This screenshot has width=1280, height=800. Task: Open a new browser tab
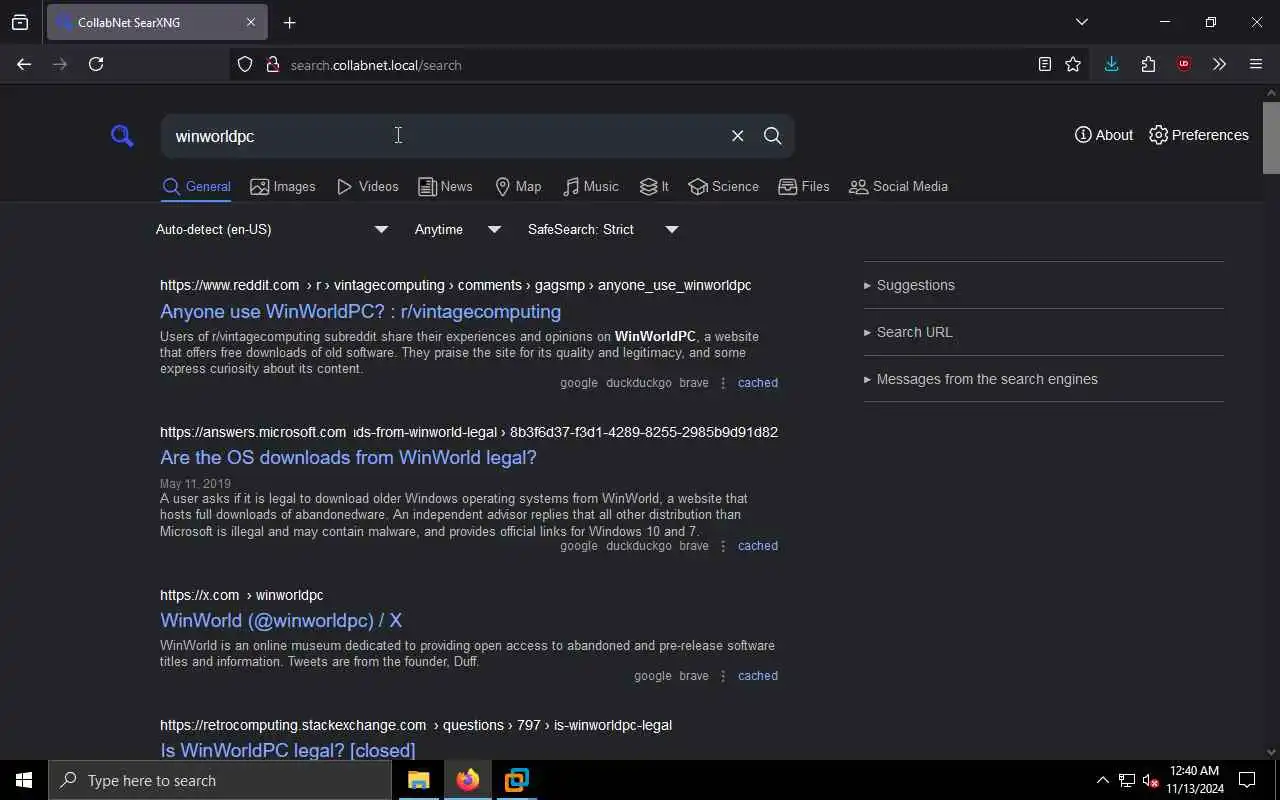[290, 22]
